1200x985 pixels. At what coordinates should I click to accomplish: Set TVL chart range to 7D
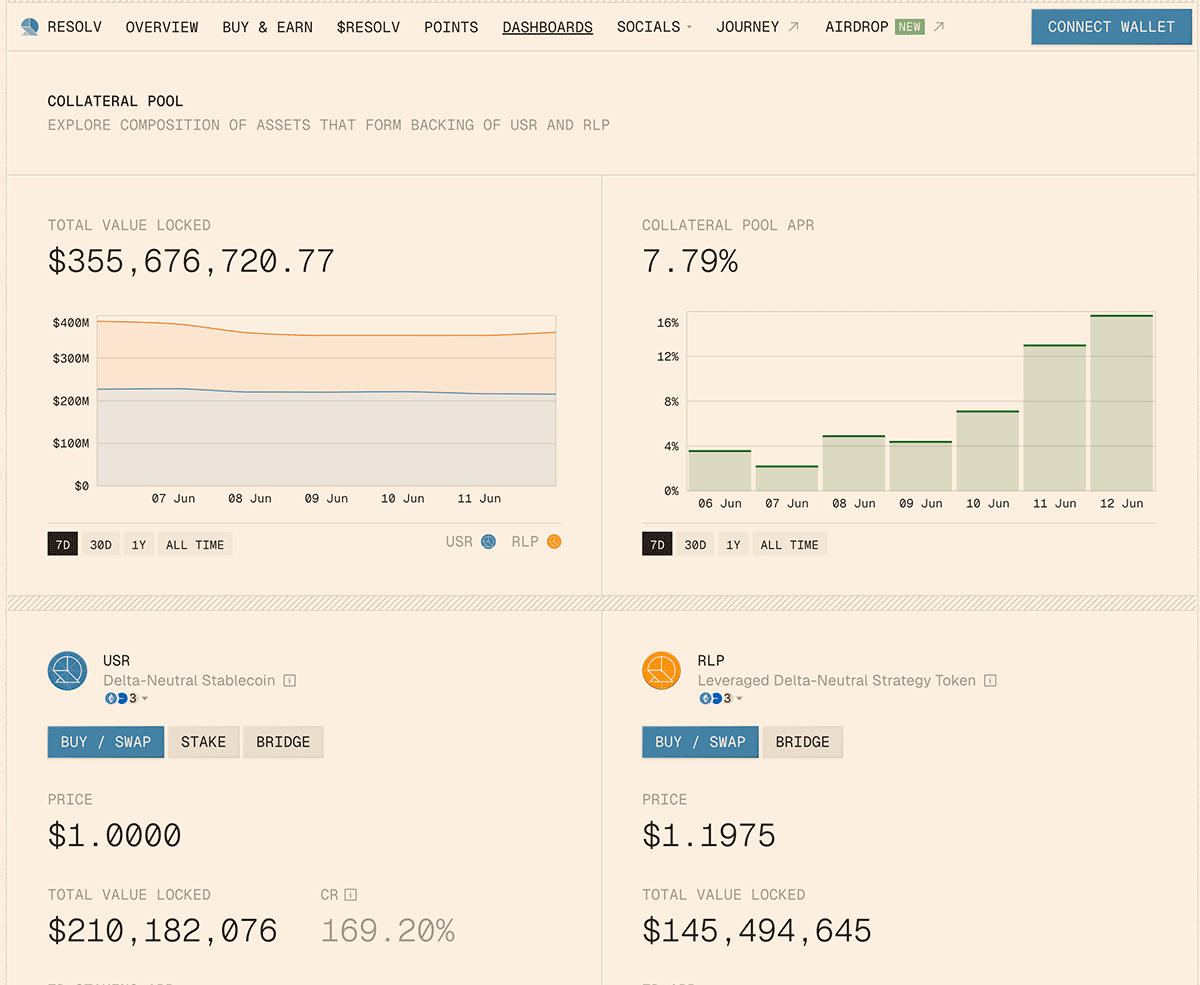click(63, 545)
